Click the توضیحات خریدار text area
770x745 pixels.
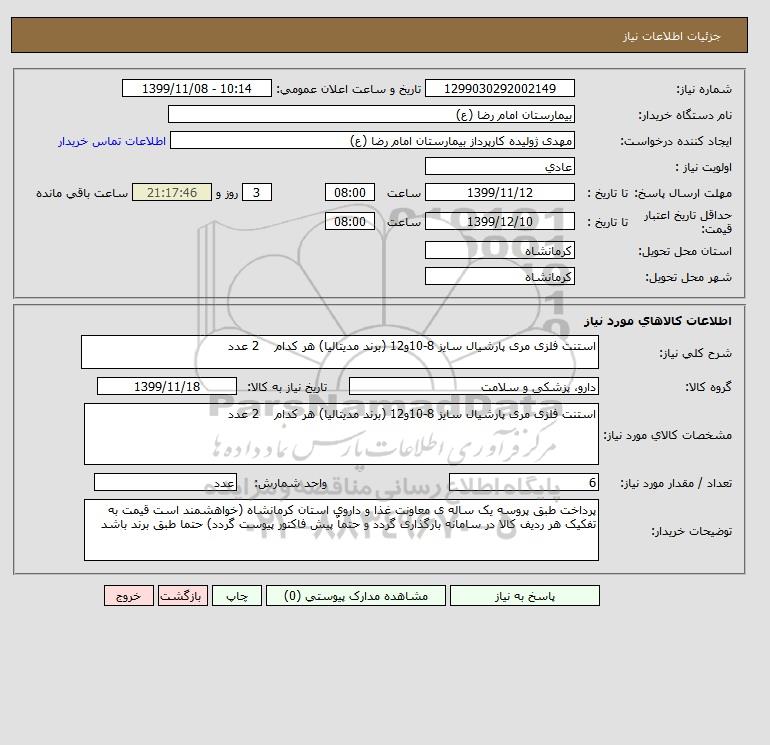[341, 530]
